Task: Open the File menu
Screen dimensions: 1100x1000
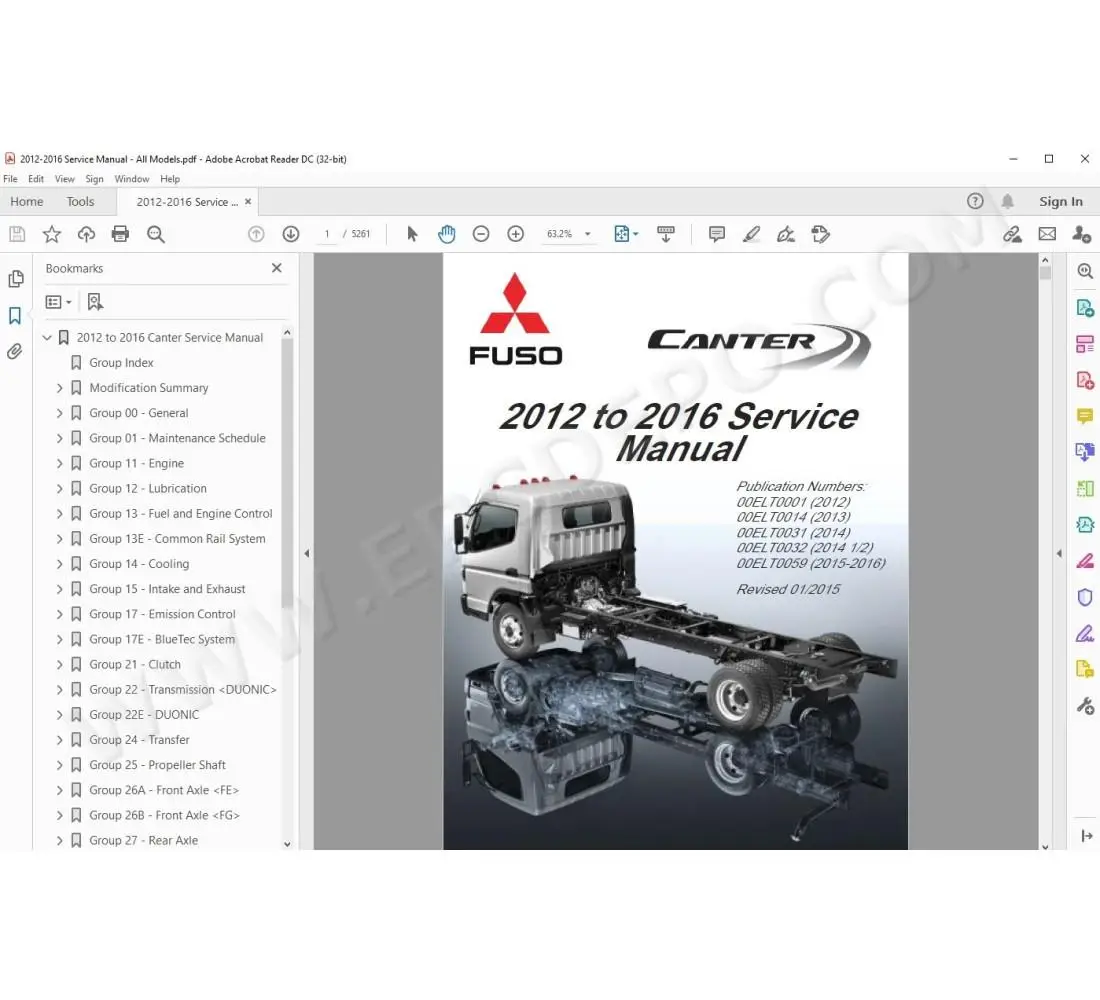Action: coord(11,179)
